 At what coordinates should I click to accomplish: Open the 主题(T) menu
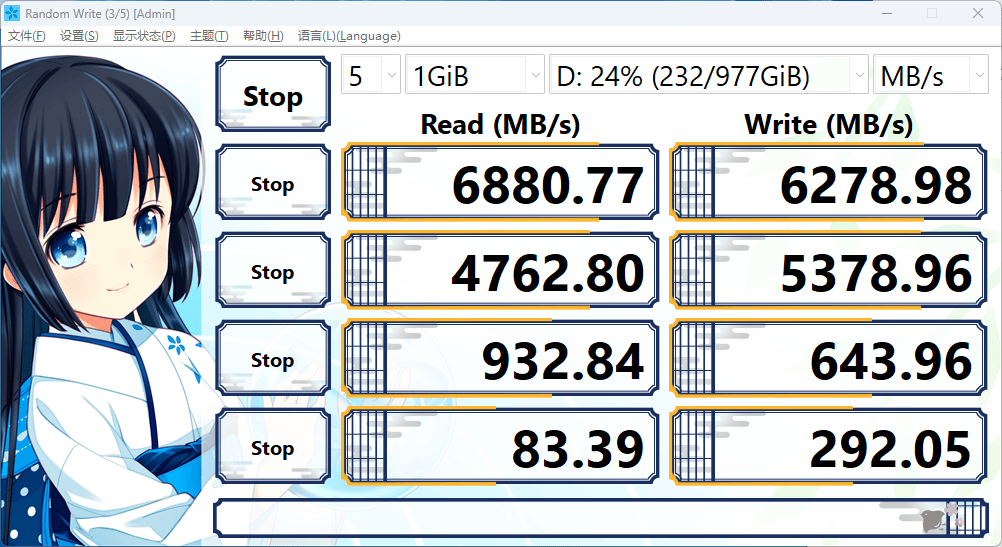click(x=208, y=36)
